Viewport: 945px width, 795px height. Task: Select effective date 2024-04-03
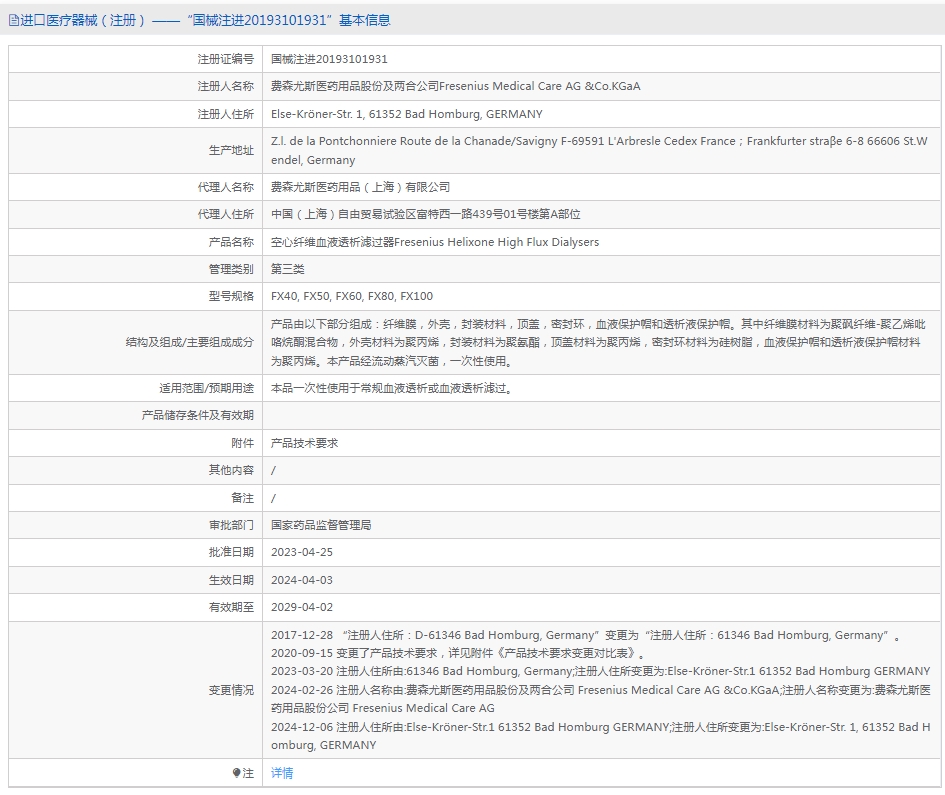302,580
